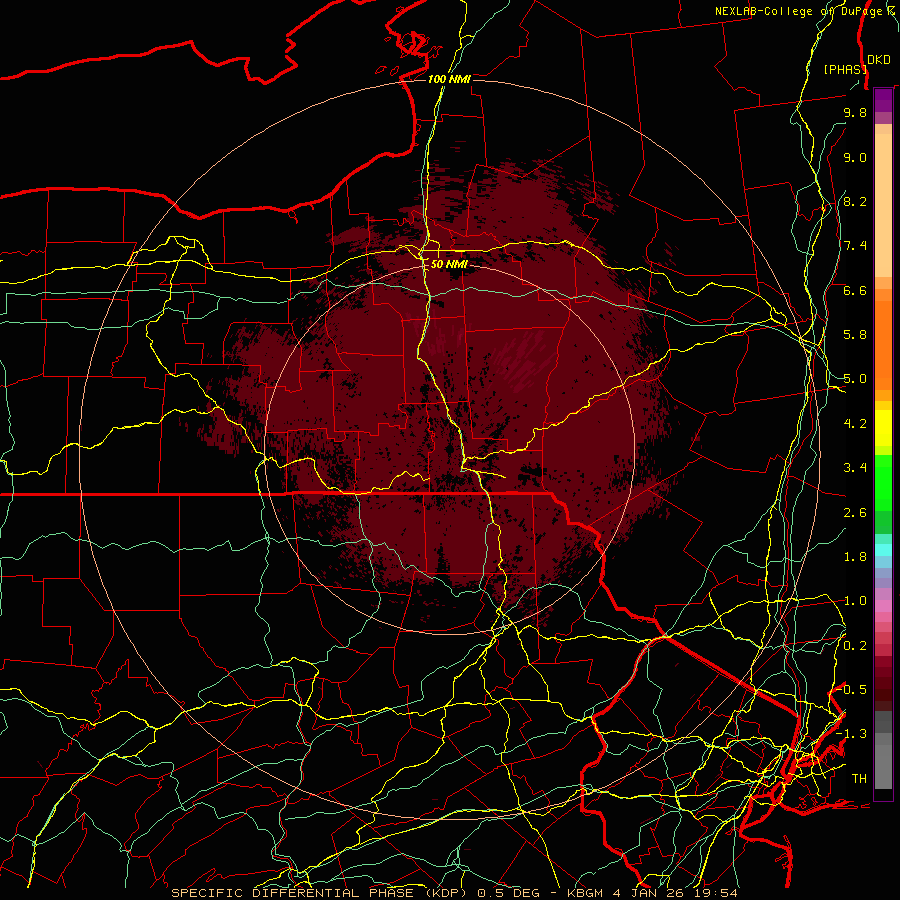The width and height of the screenshot is (900, 900).
Task: Select the pink color bar segment
Action: click(x=883, y=606)
